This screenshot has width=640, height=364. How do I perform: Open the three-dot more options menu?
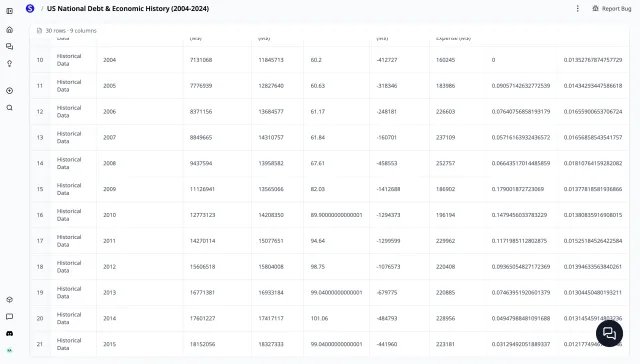pyautogui.click(x=578, y=9)
